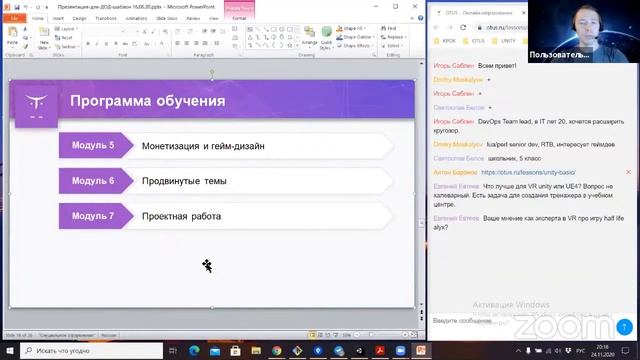Open the Layout dropdown
The height and width of the screenshot is (360, 640).
tap(66, 29)
